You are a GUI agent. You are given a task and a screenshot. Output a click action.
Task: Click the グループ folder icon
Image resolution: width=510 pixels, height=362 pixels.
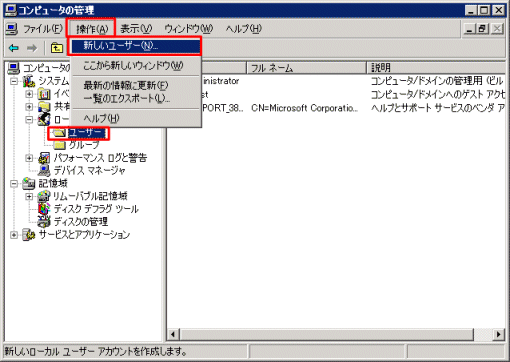click(x=59, y=145)
